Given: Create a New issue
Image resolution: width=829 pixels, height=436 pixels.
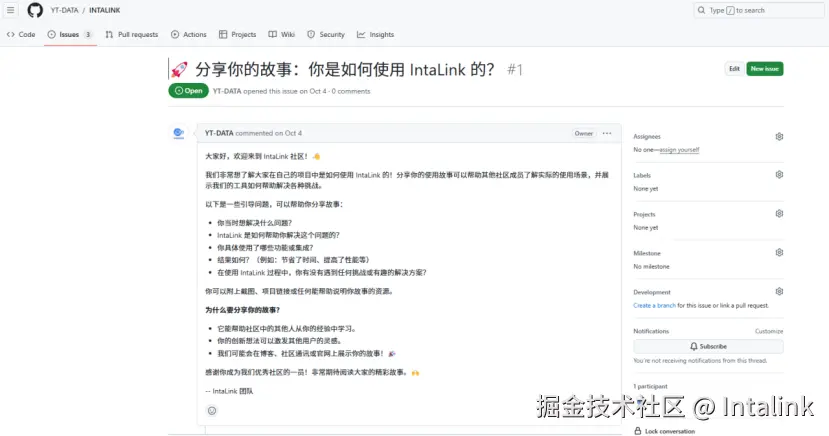Looking at the screenshot, I should point(764,69).
